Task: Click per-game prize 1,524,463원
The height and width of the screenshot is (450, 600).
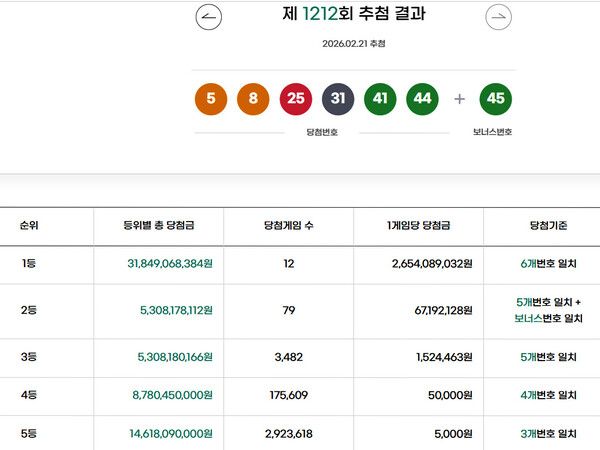Action: [x=444, y=357]
